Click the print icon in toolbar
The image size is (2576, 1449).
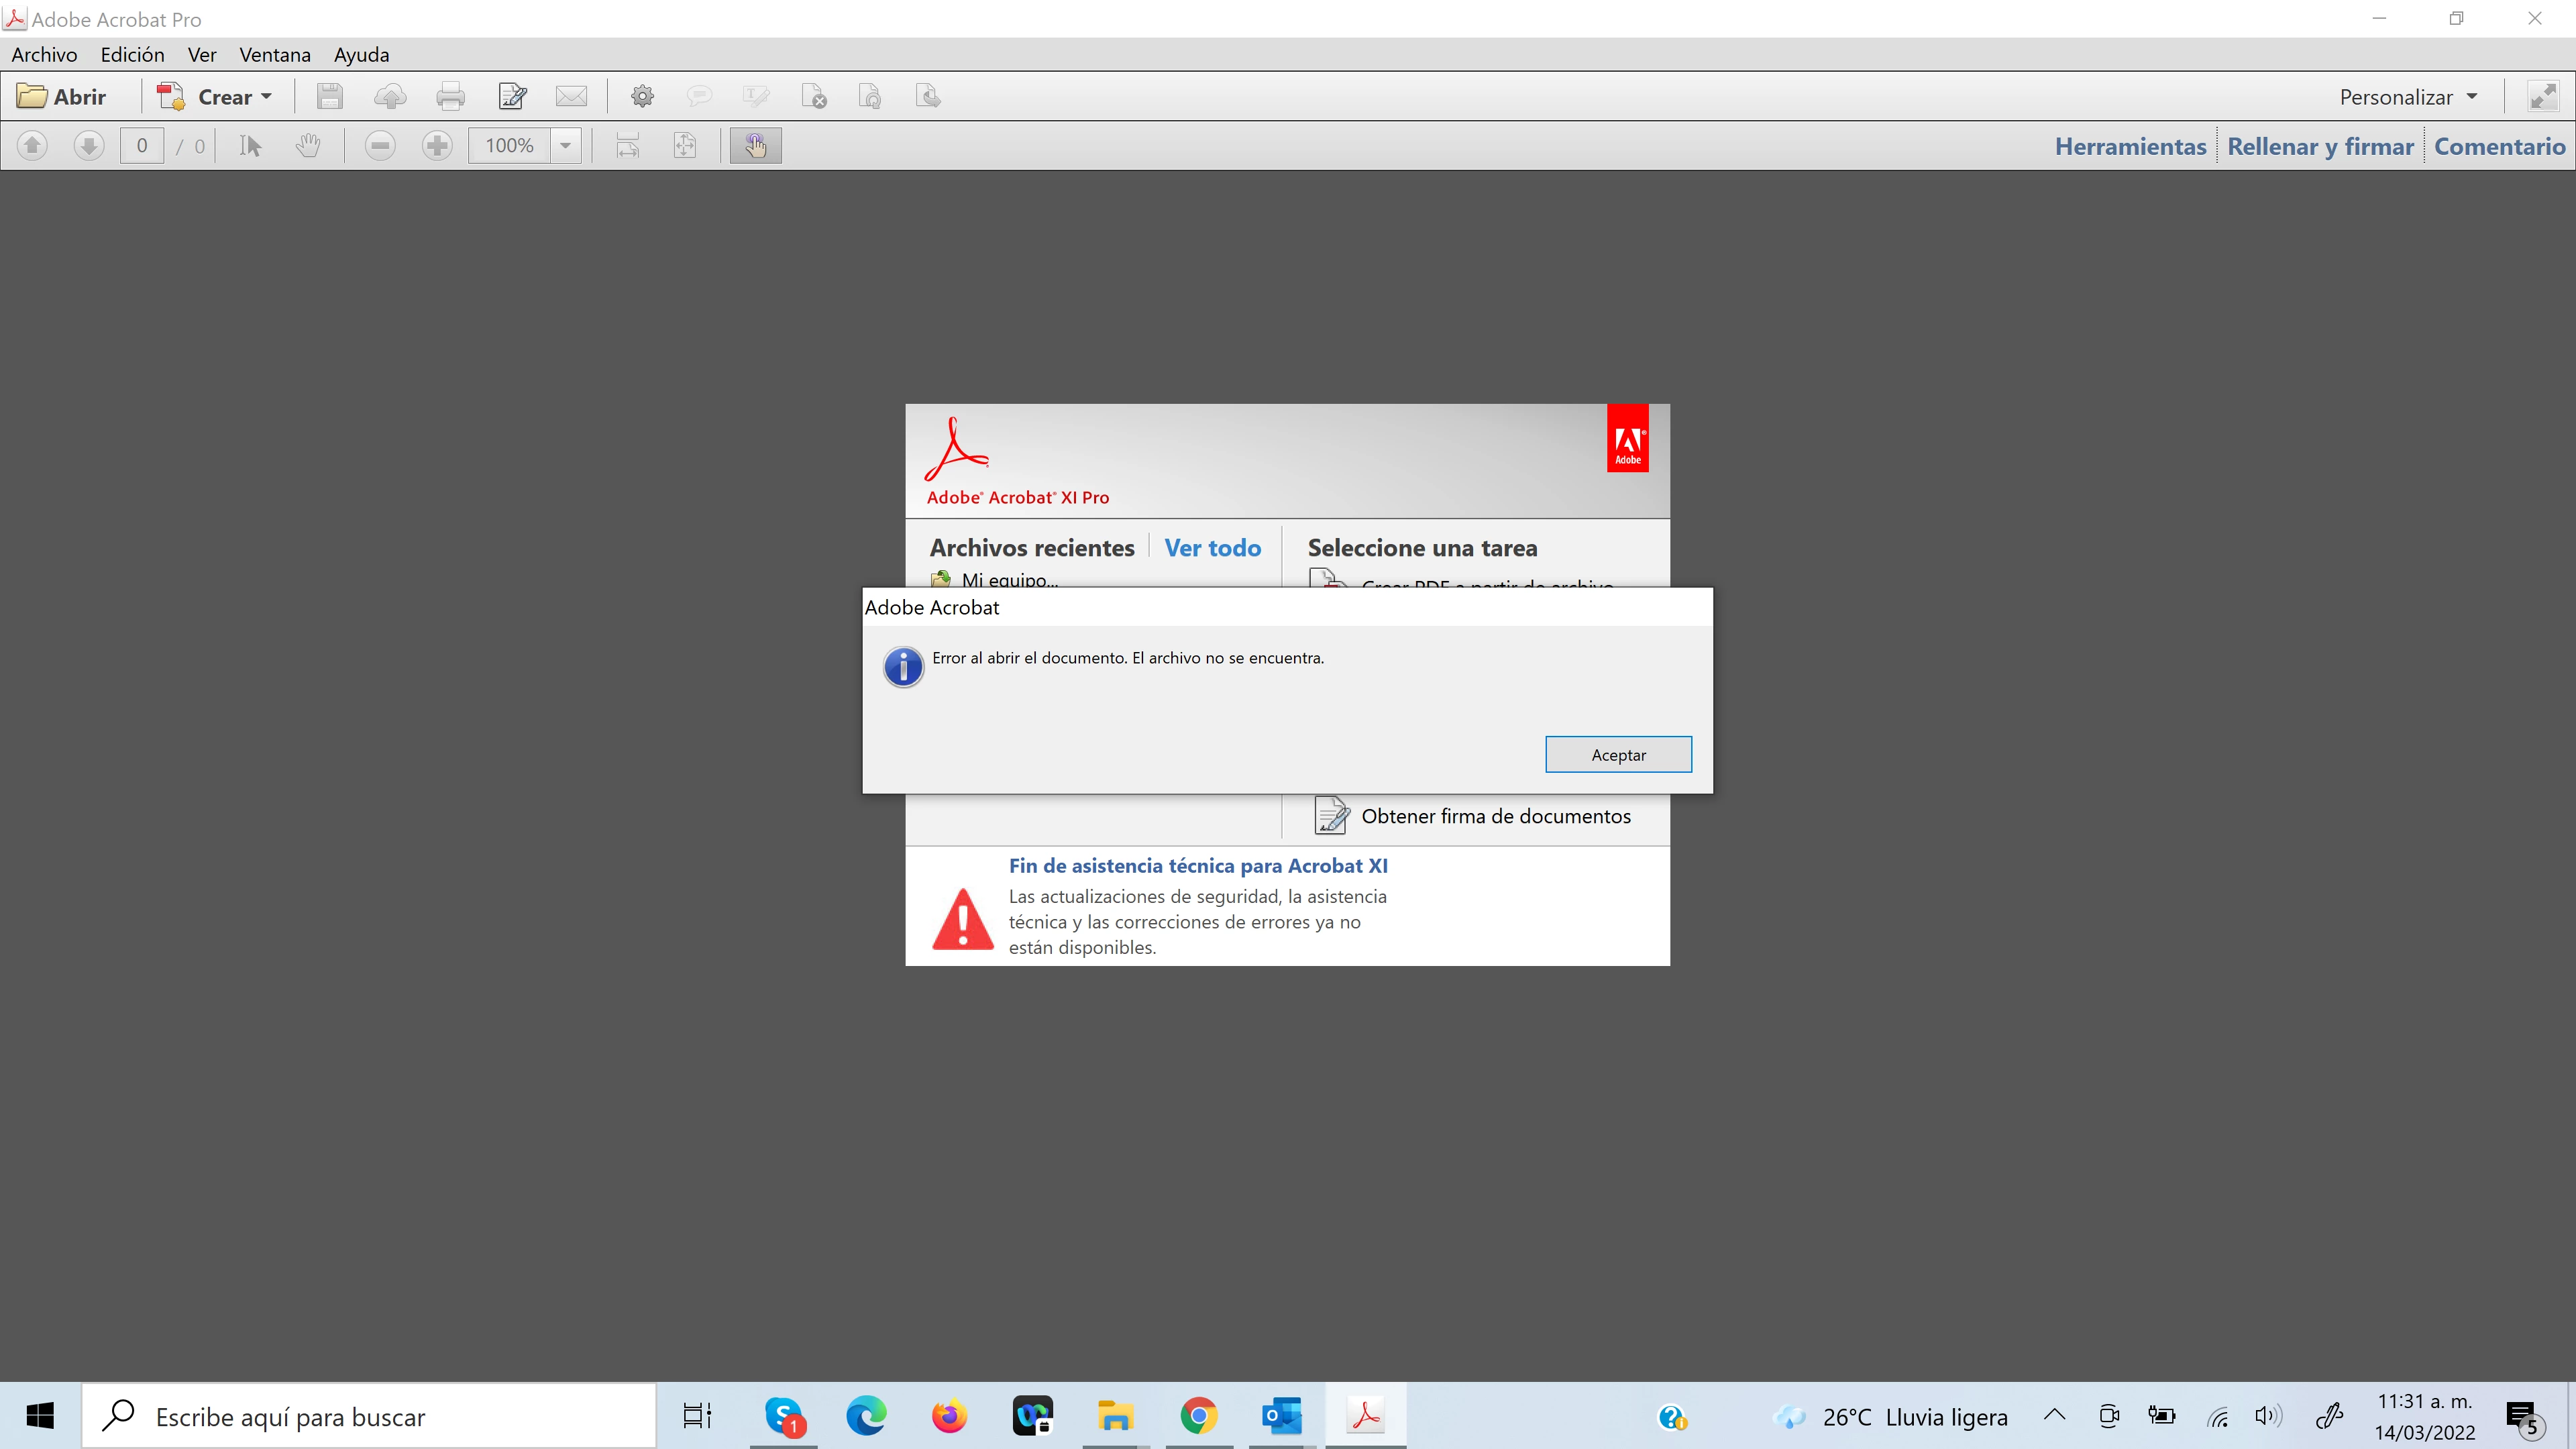click(x=450, y=97)
